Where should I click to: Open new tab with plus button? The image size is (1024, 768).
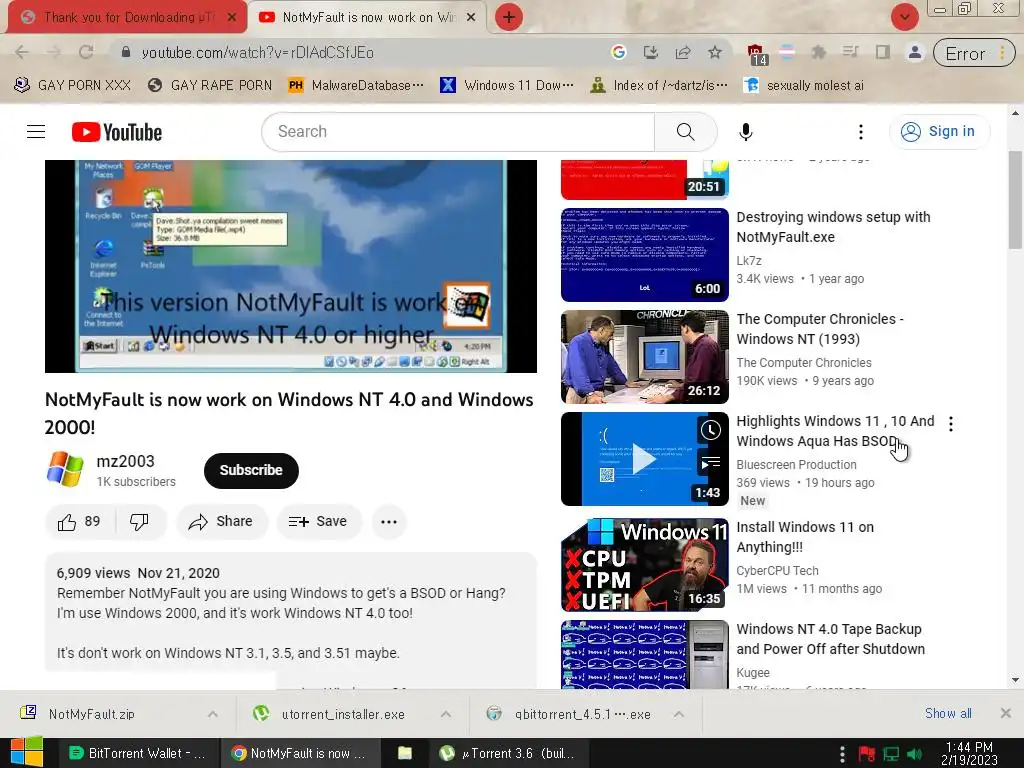509,17
